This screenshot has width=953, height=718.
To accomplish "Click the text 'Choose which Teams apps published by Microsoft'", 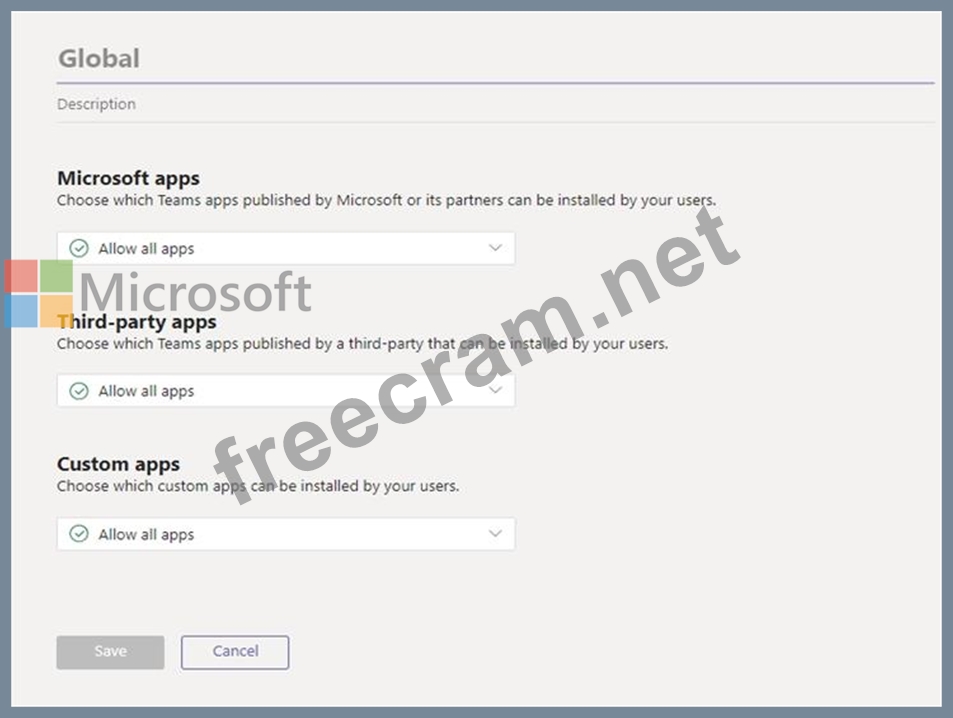I will (230, 200).
